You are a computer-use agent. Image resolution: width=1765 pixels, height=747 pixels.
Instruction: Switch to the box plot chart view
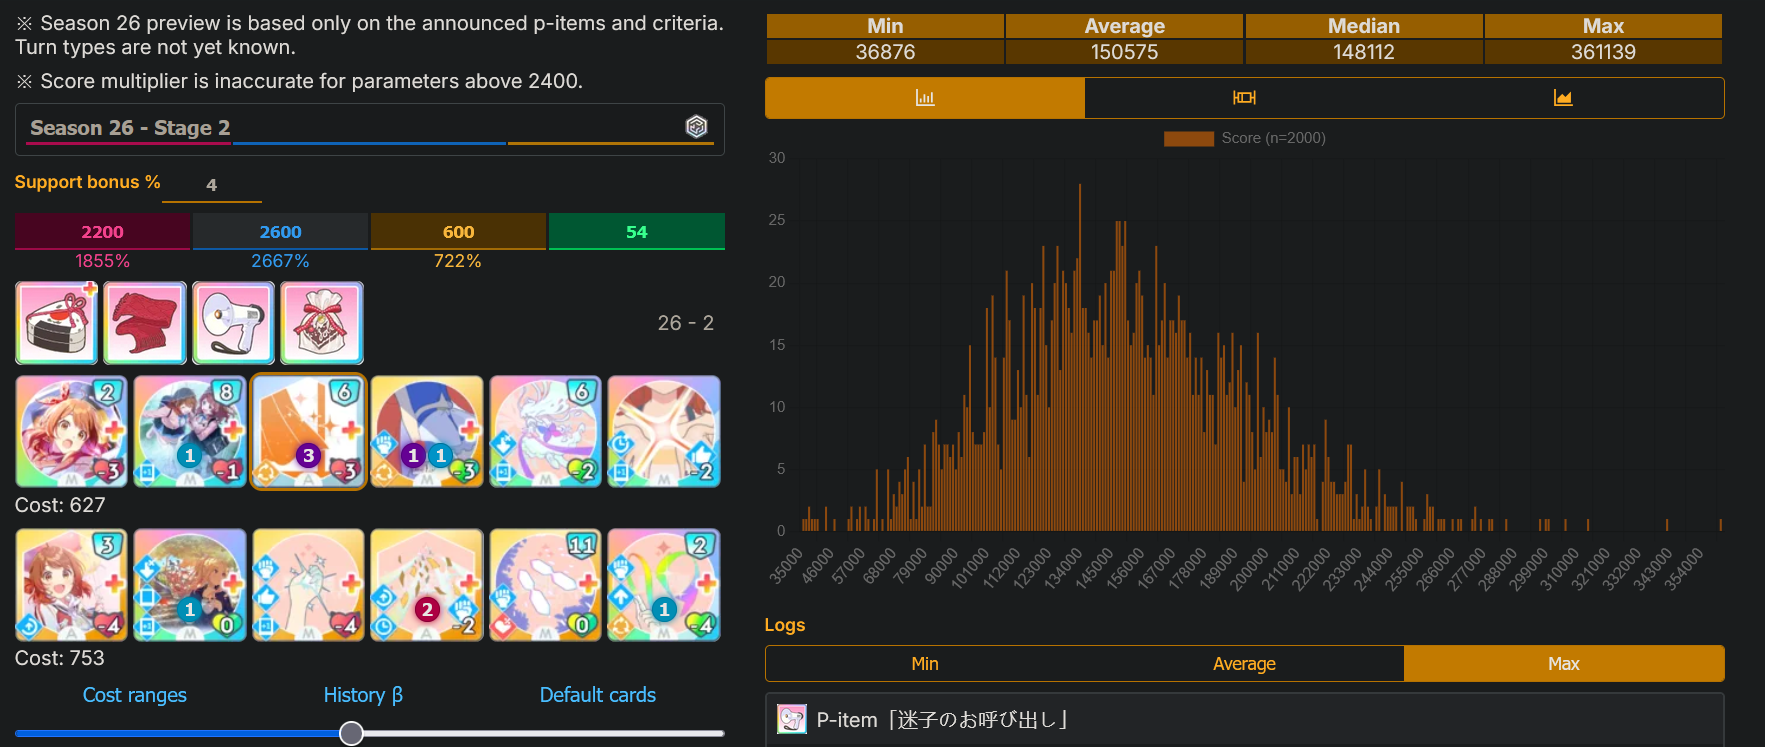(1244, 98)
